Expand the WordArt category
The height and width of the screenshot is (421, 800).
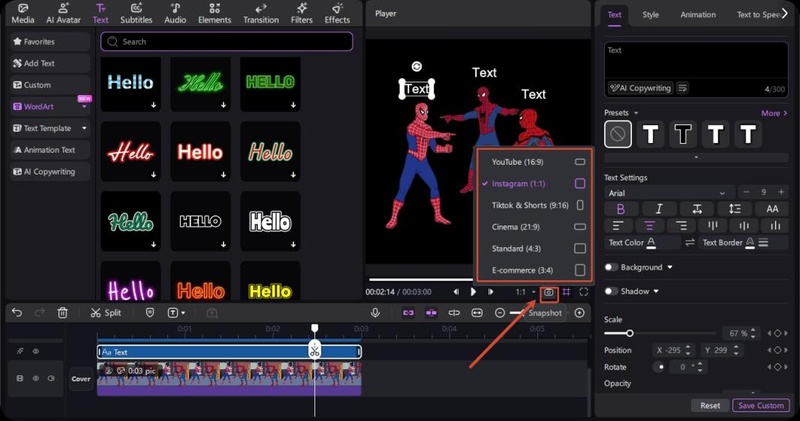pyautogui.click(x=85, y=107)
